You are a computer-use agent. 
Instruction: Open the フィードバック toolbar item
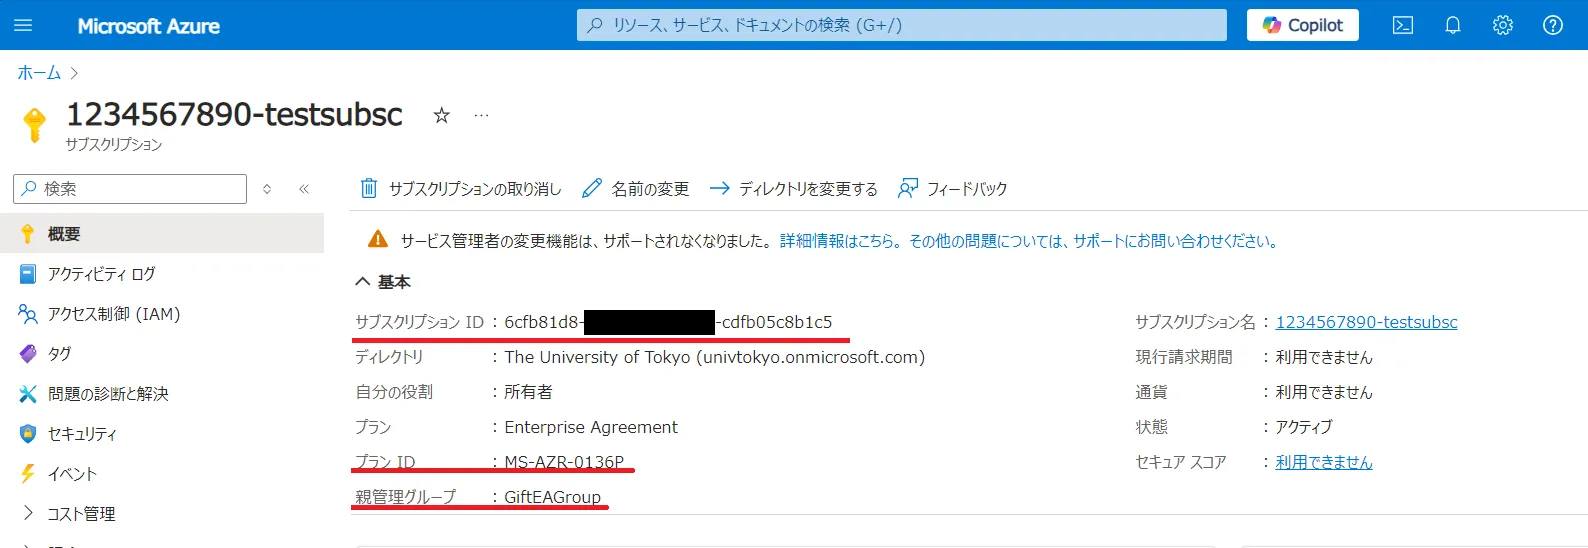click(953, 188)
